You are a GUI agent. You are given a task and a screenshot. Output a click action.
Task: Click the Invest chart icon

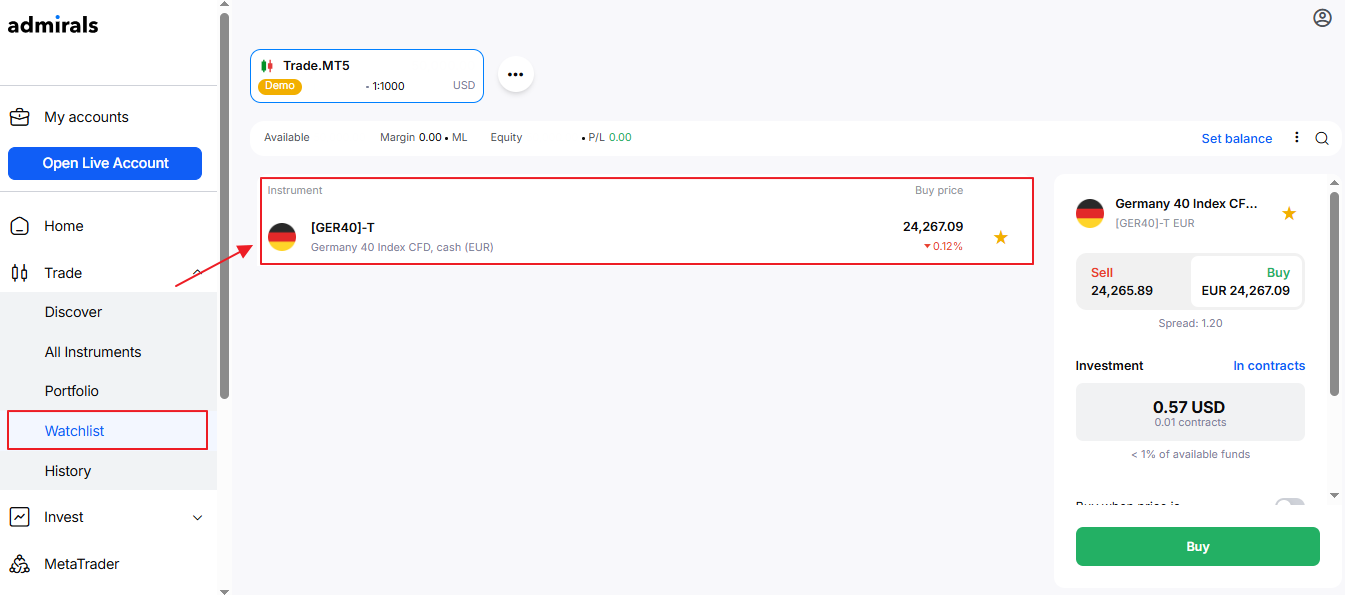(19, 517)
